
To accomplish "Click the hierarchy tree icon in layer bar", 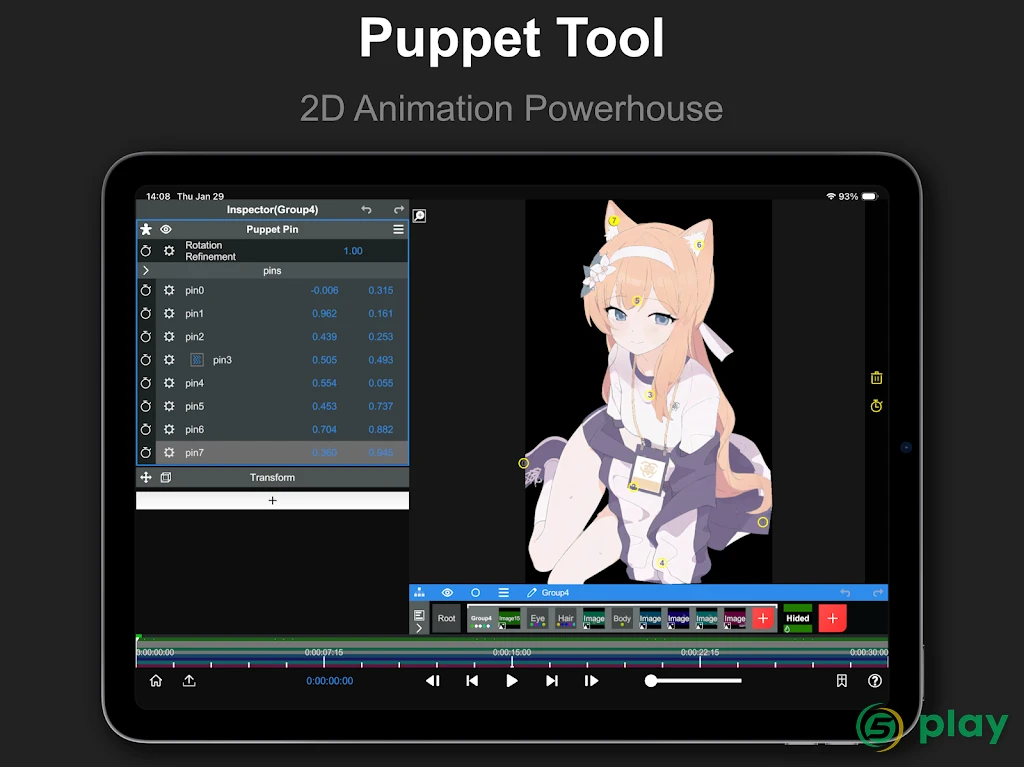I will (419, 593).
